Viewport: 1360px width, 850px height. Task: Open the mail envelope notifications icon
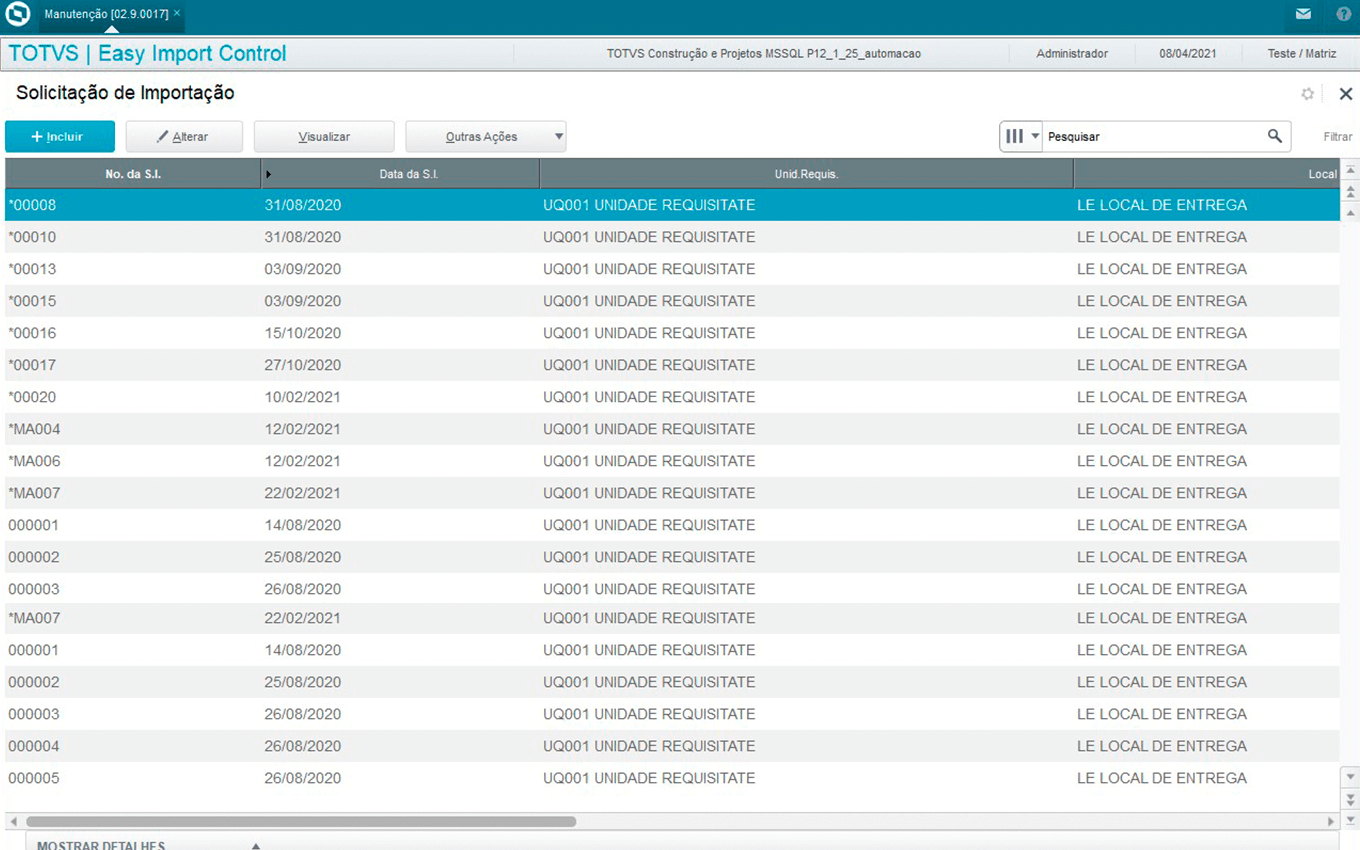tap(1303, 15)
